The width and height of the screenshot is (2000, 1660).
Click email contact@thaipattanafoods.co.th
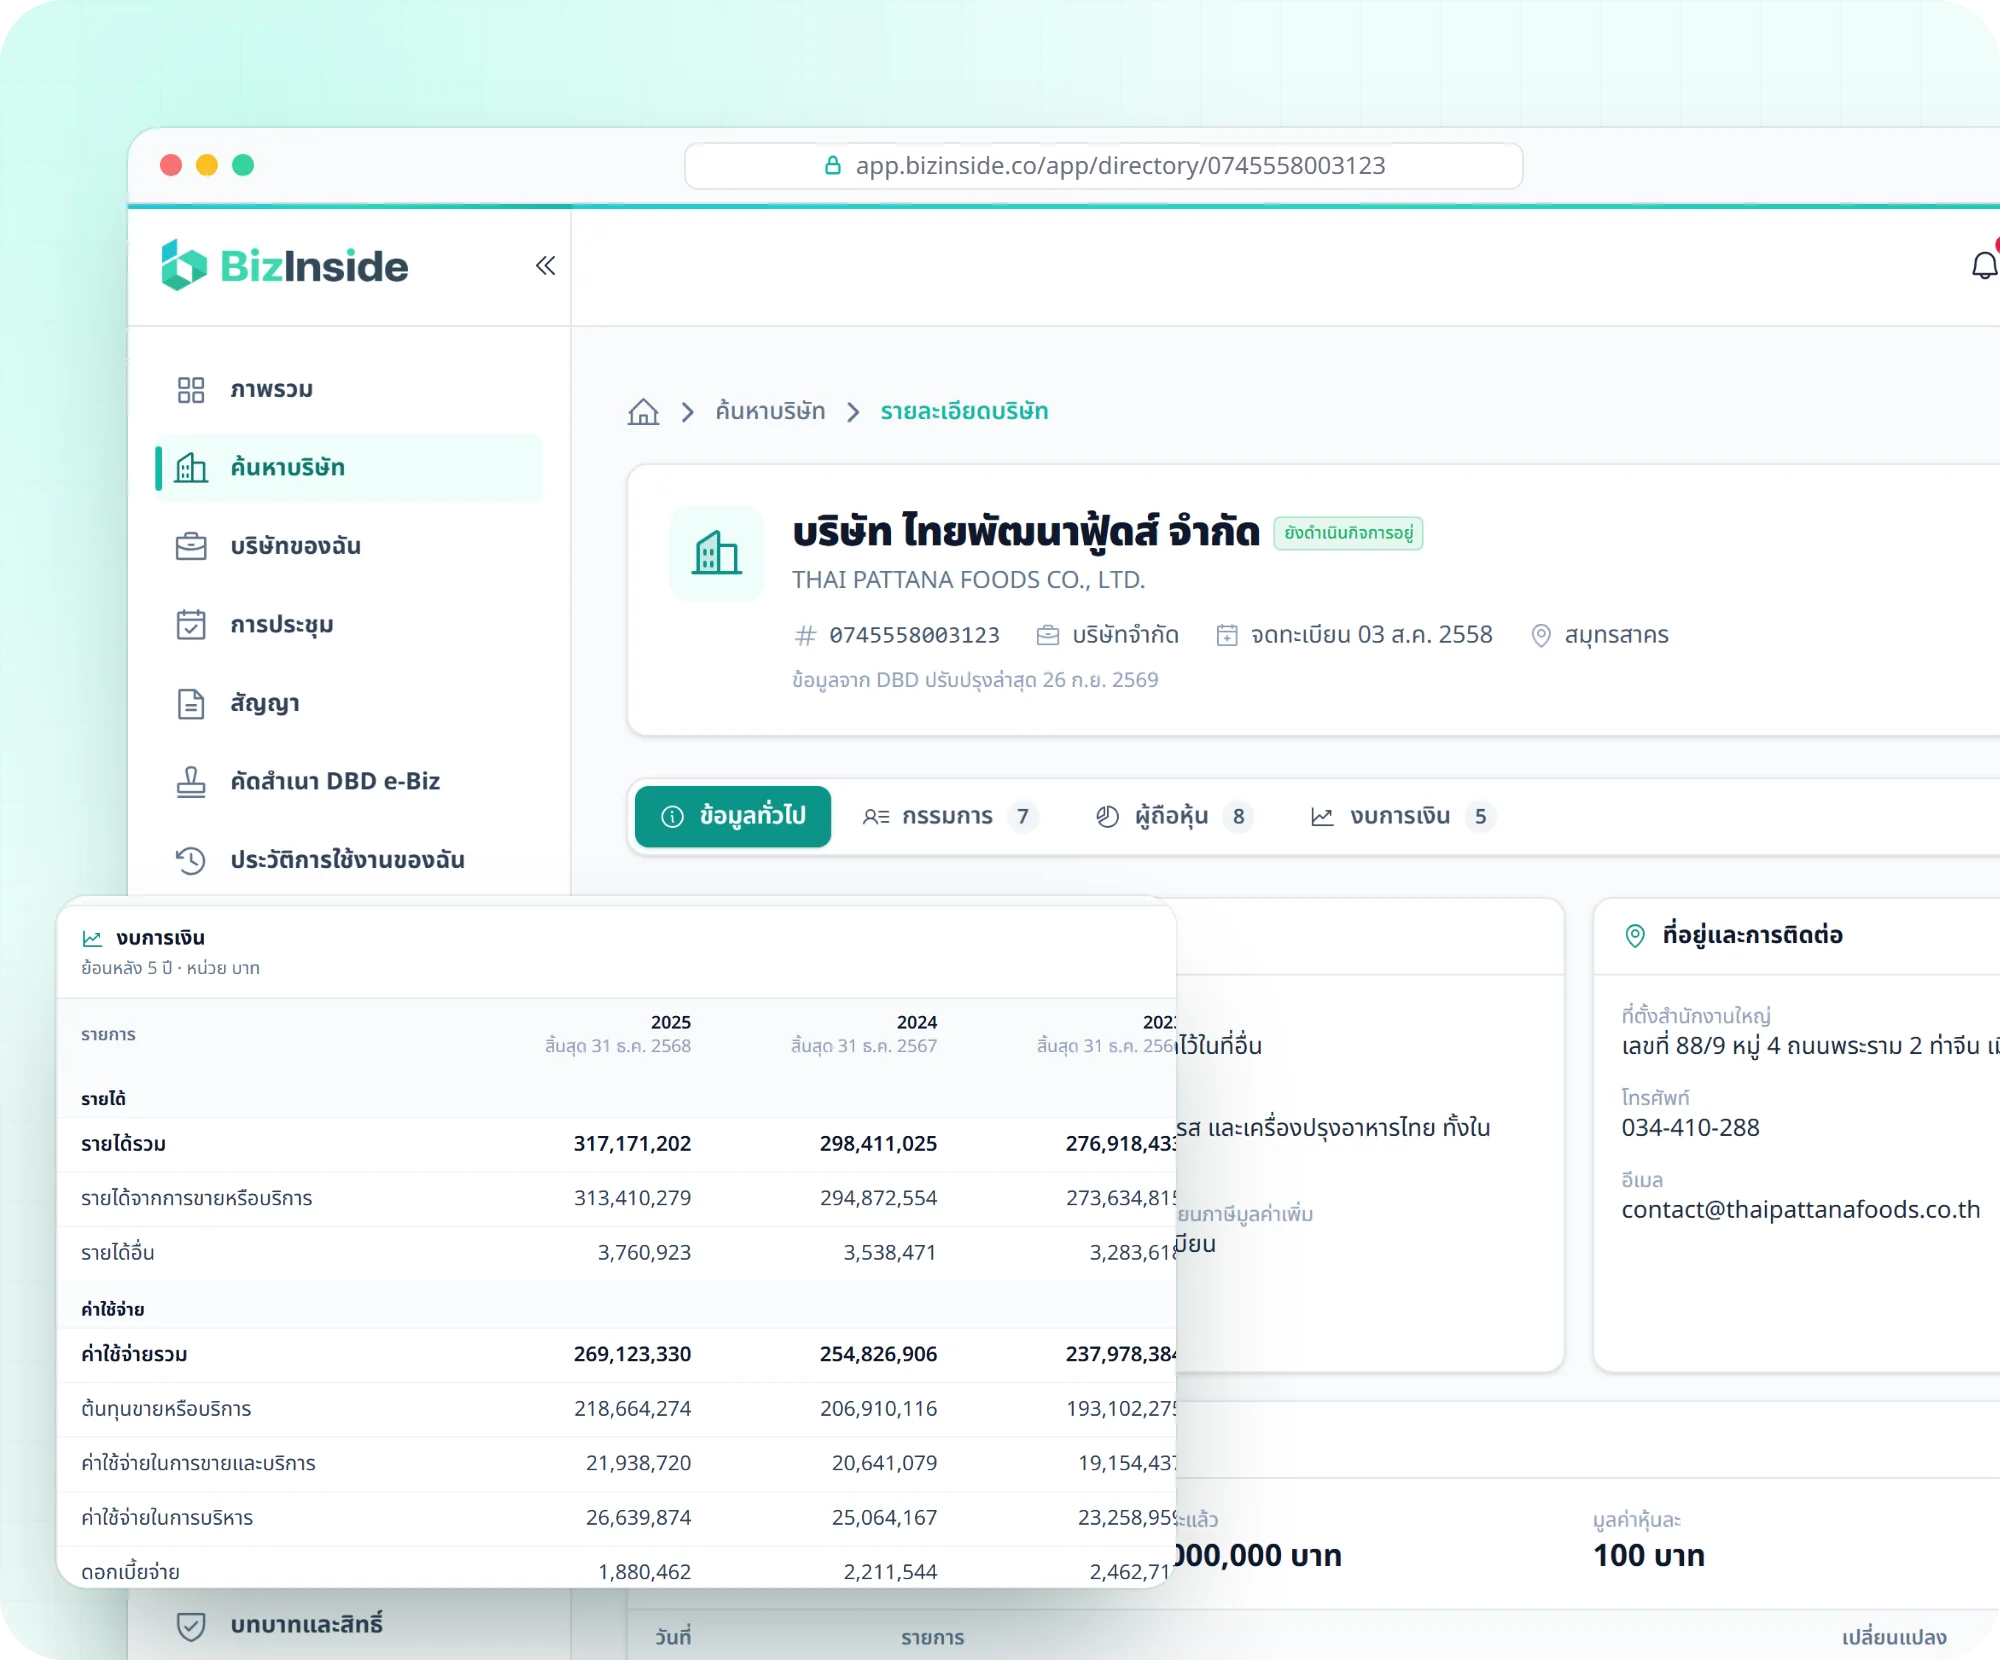1801,1210
